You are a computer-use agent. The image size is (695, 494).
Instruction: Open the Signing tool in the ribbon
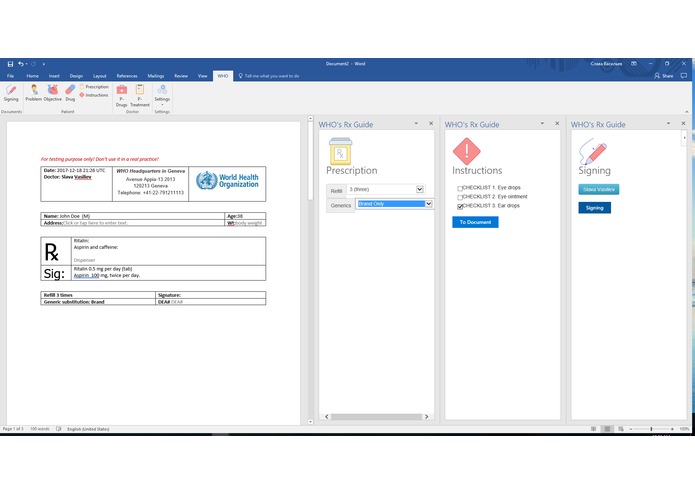click(11, 93)
